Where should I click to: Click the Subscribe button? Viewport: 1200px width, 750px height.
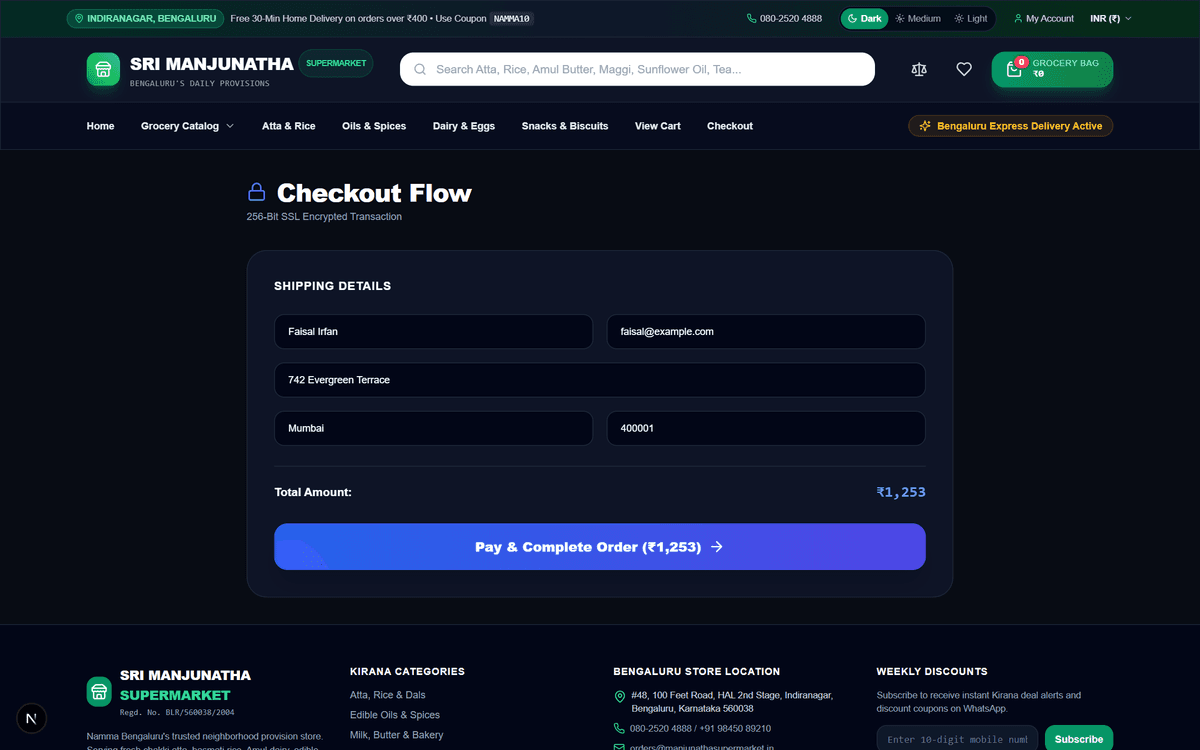click(x=1079, y=739)
